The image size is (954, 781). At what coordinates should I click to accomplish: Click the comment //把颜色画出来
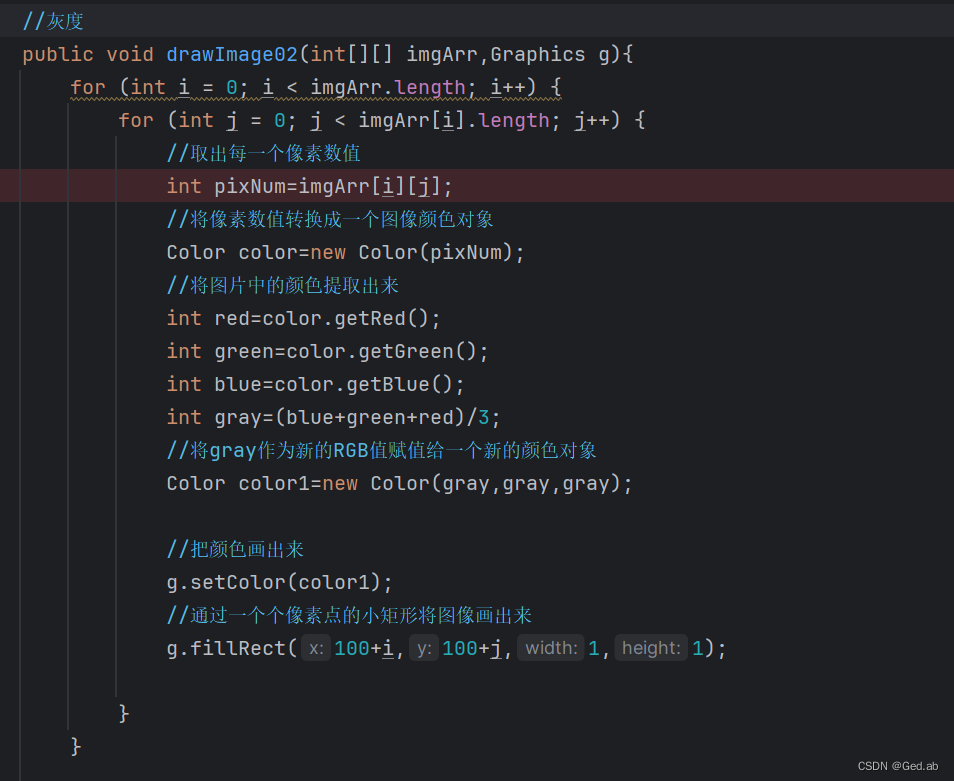click(x=235, y=549)
